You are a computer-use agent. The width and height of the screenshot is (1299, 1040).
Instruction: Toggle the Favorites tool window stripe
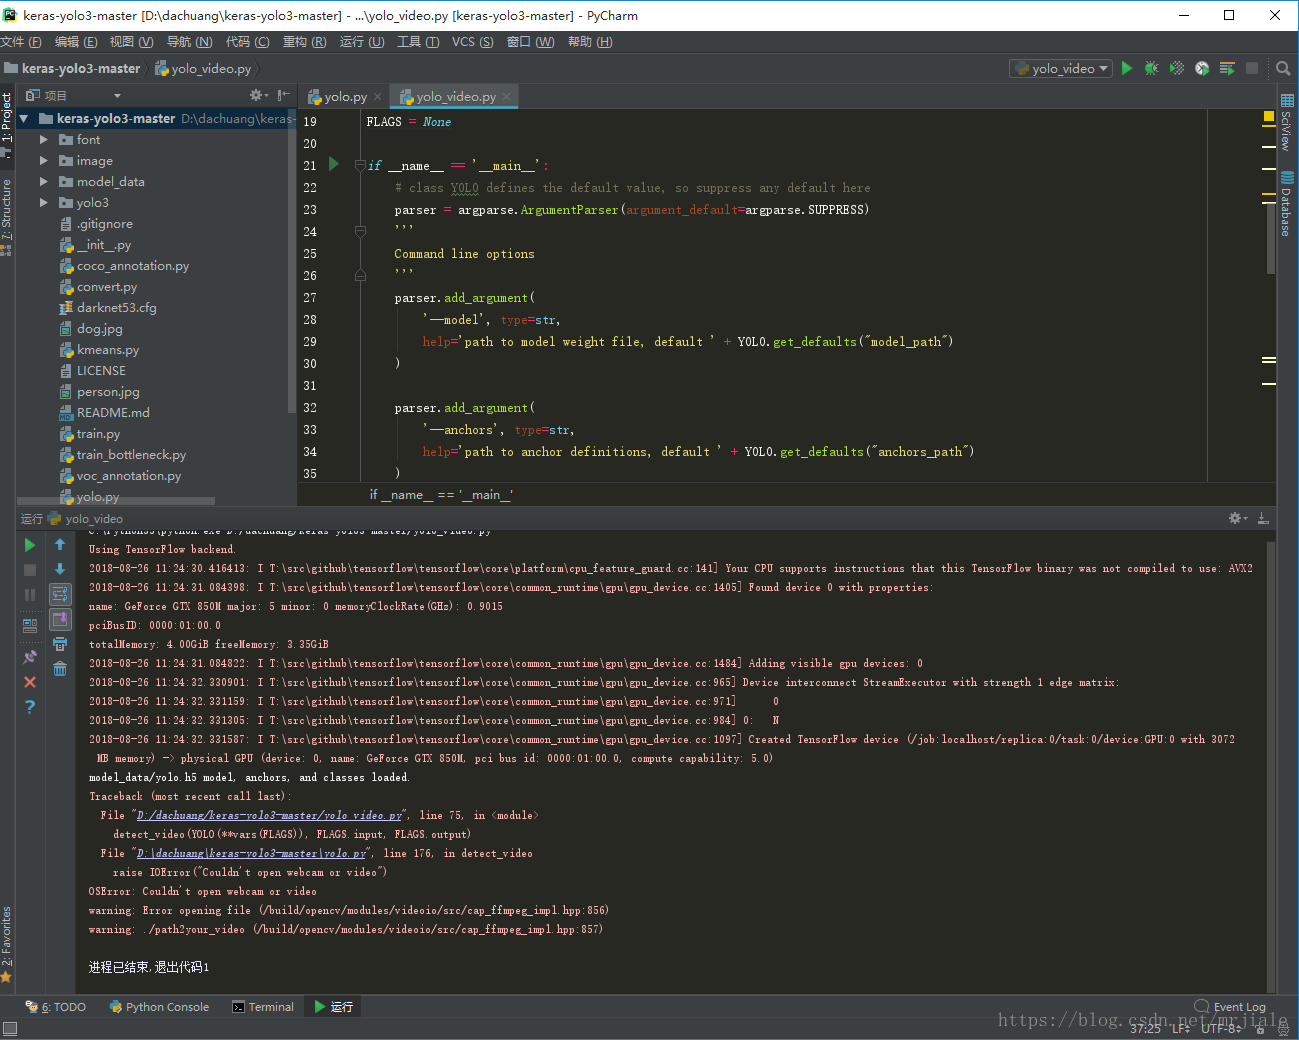[7, 943]
